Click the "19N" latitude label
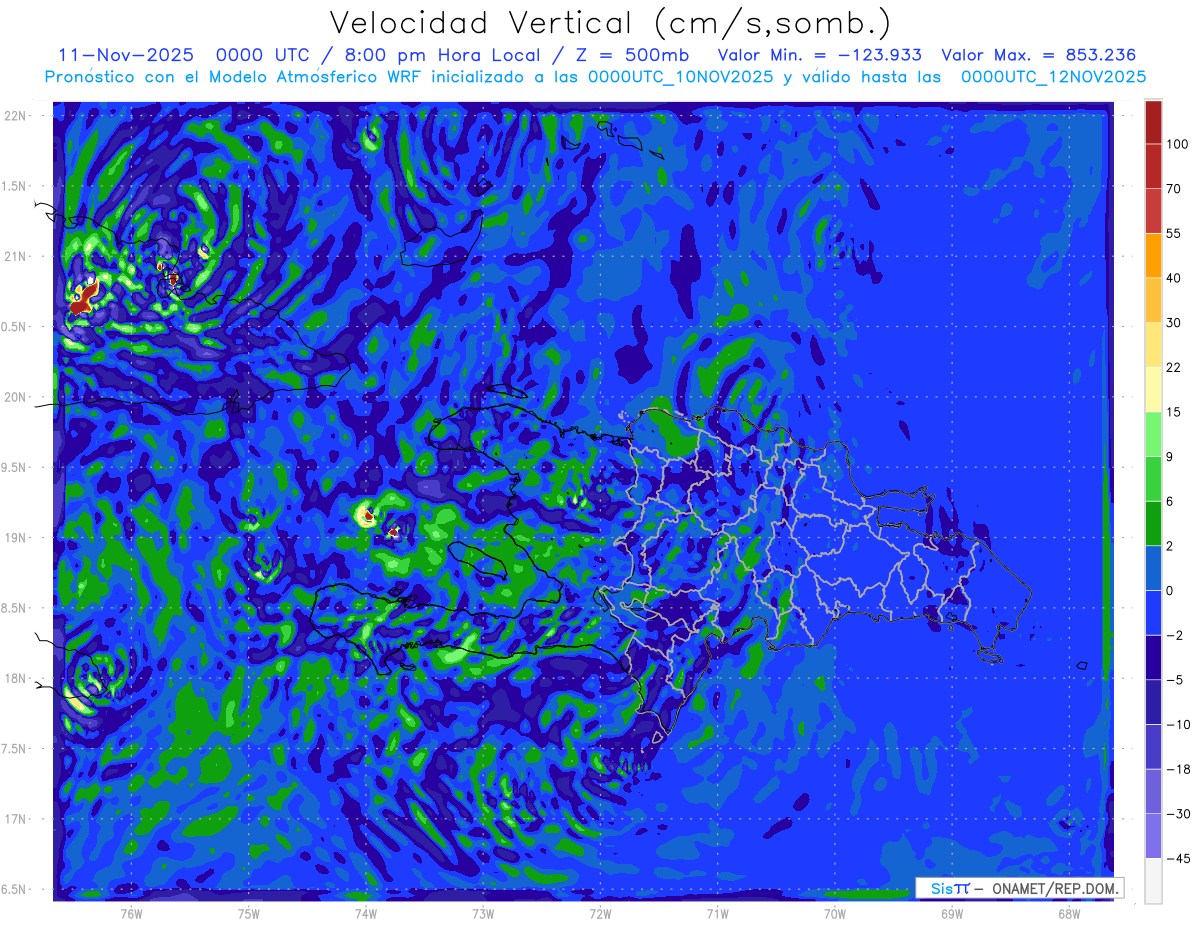The height and width of the screenshot is (927, 1200). (17, 538)
